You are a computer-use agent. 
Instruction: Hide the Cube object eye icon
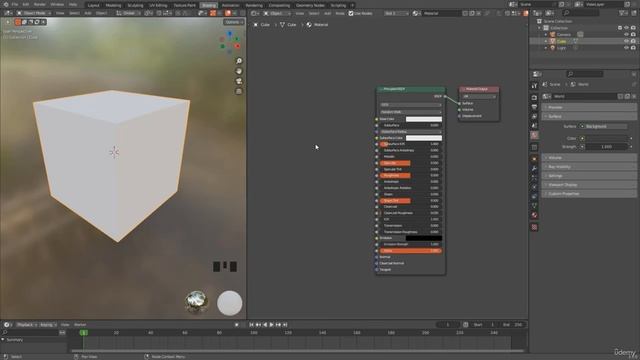coord(626,41)
